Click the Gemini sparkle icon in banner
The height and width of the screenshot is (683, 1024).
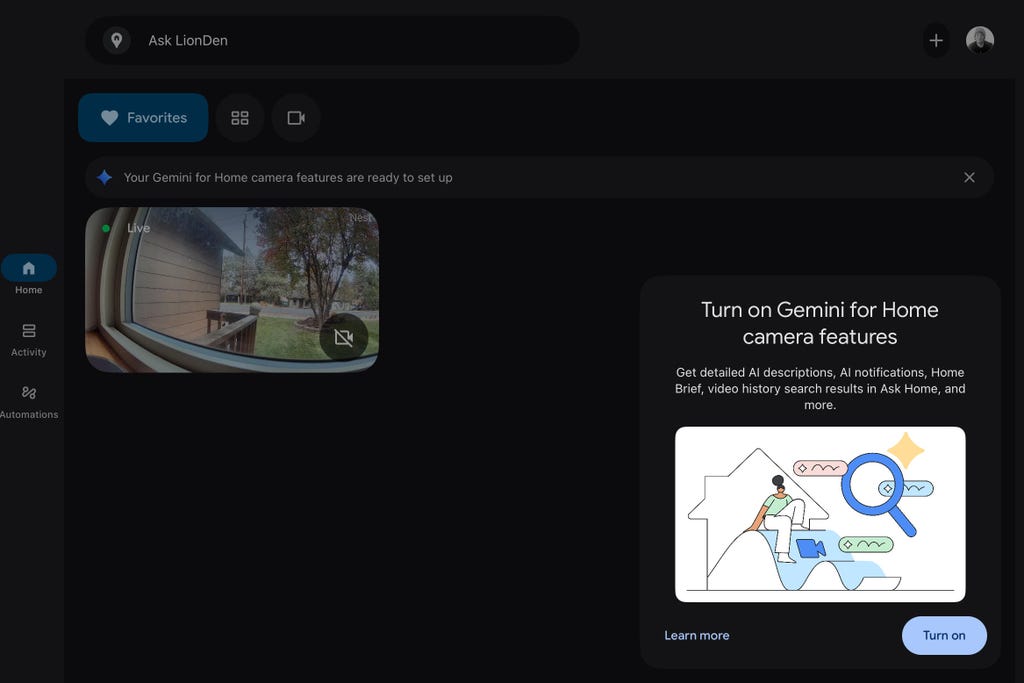[105, 178]
